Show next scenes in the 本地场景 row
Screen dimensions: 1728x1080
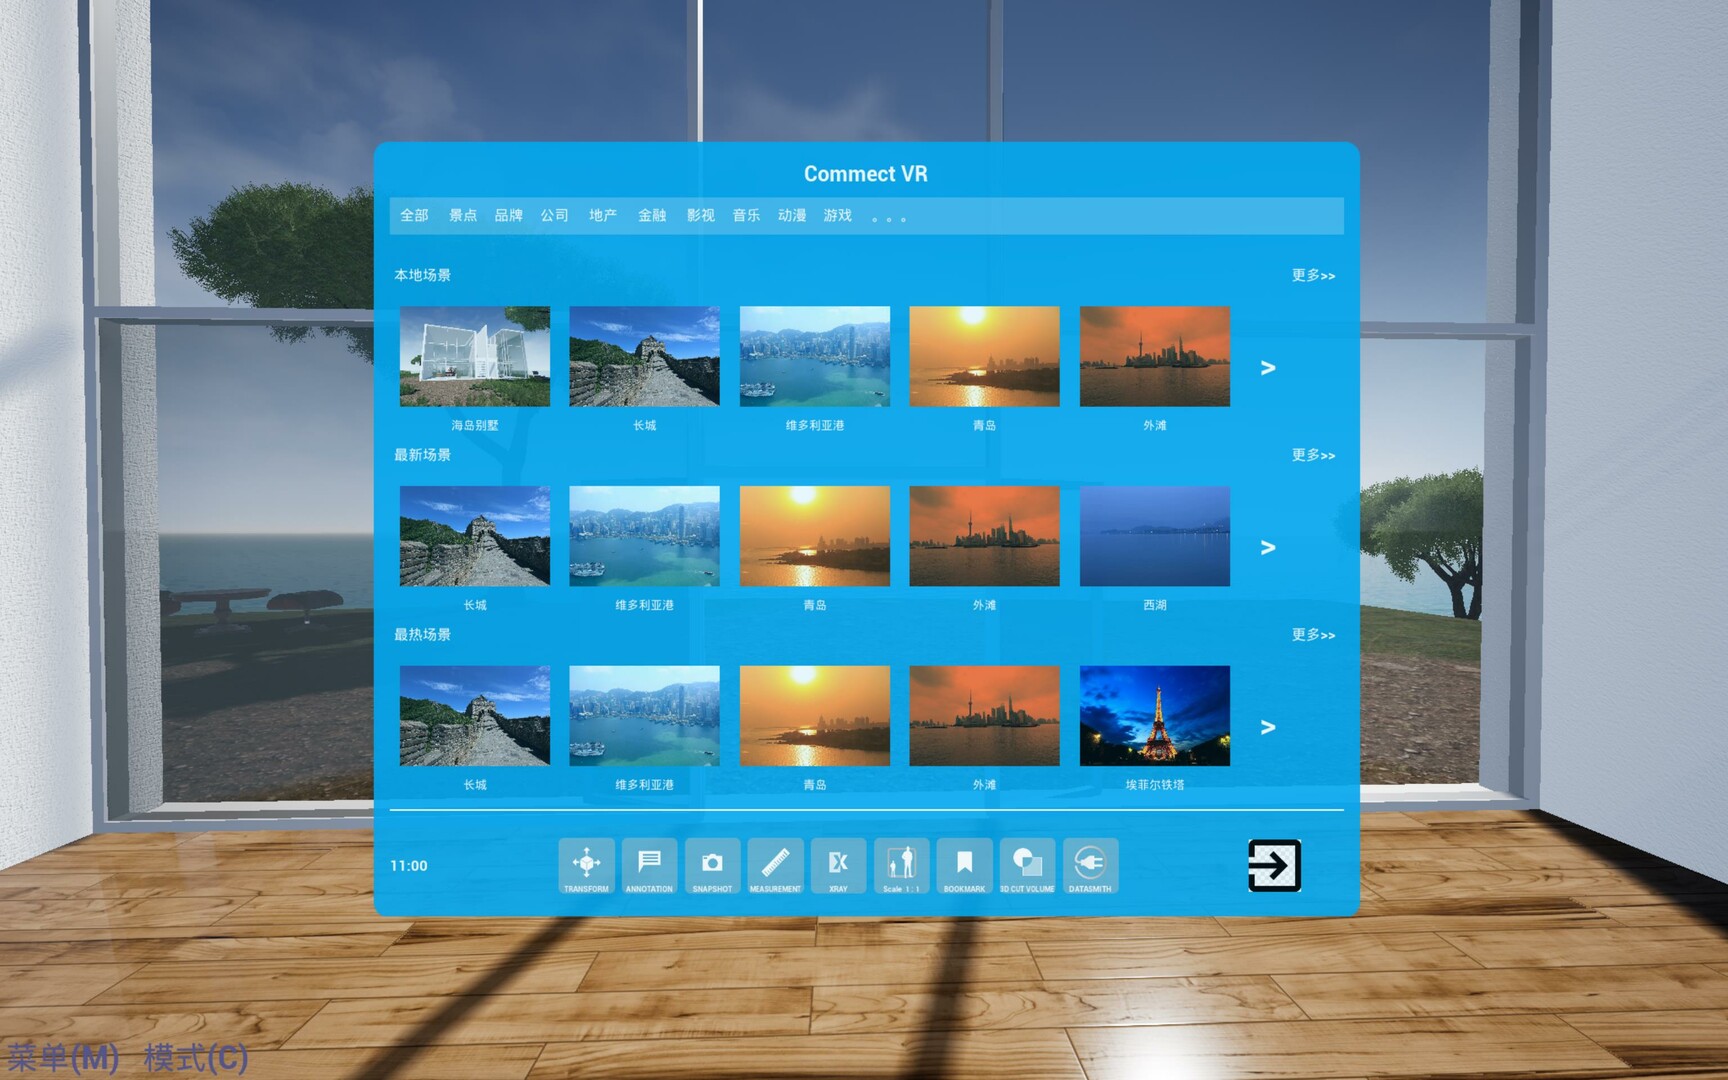(x=1268, y=368)
